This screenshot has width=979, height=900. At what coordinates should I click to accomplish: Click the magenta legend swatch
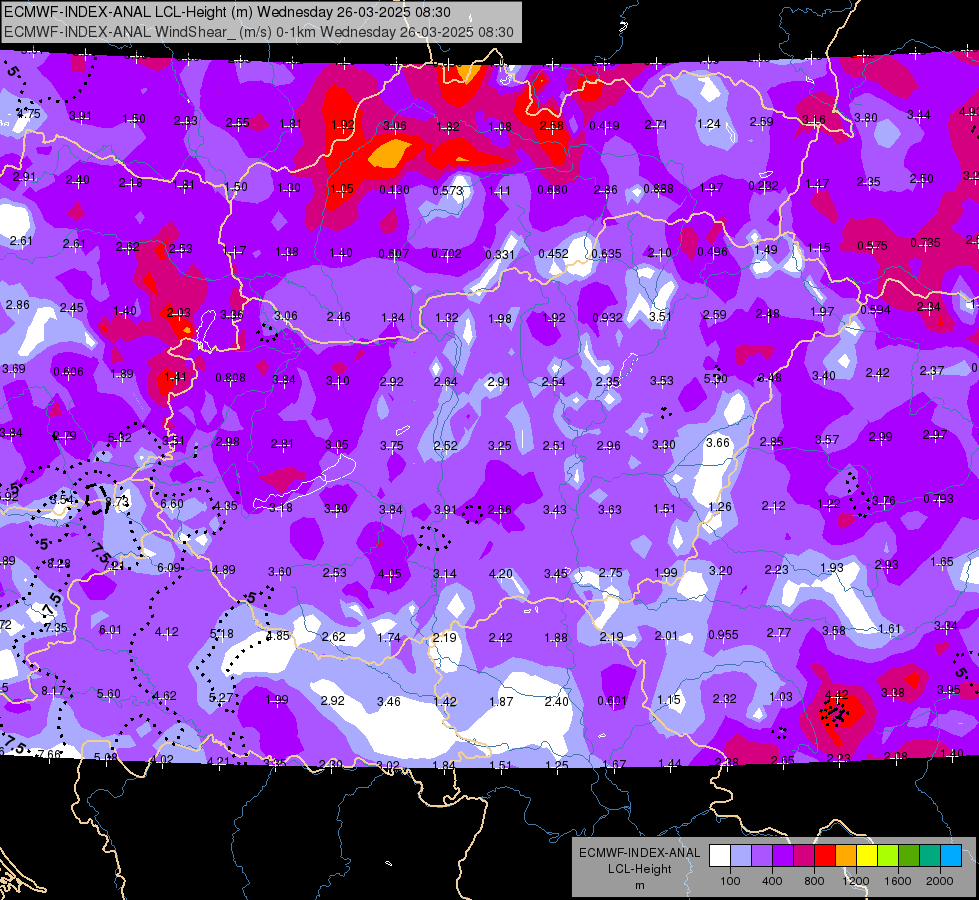(x=804, y=856)
